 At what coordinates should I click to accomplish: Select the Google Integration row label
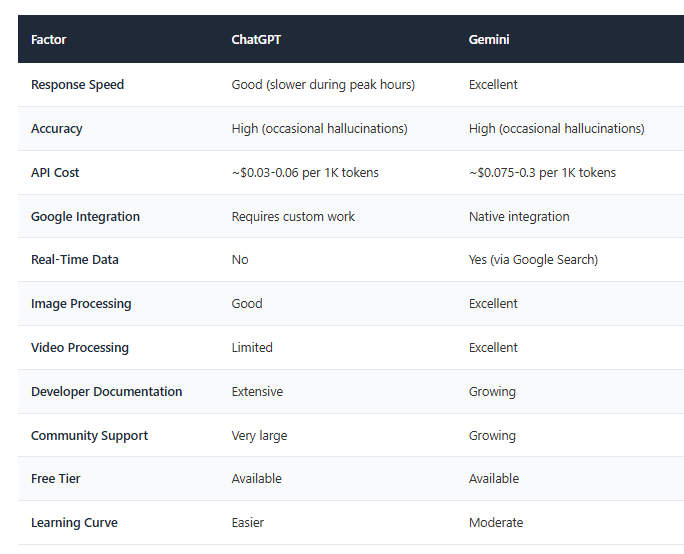[85, 217]
